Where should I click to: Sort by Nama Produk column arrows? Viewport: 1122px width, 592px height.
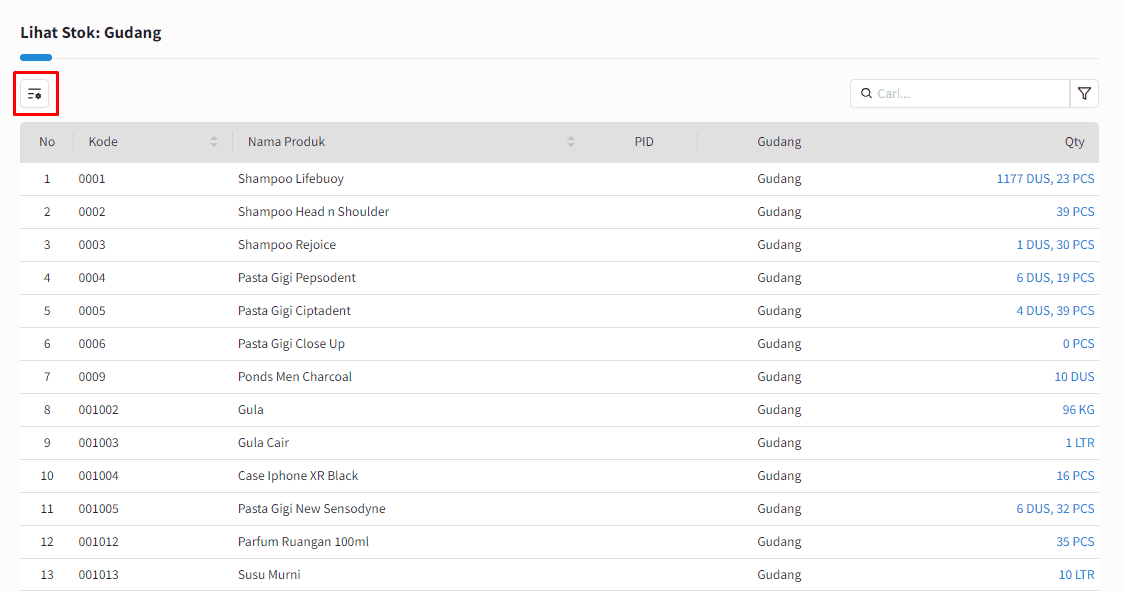click(570, 142)
